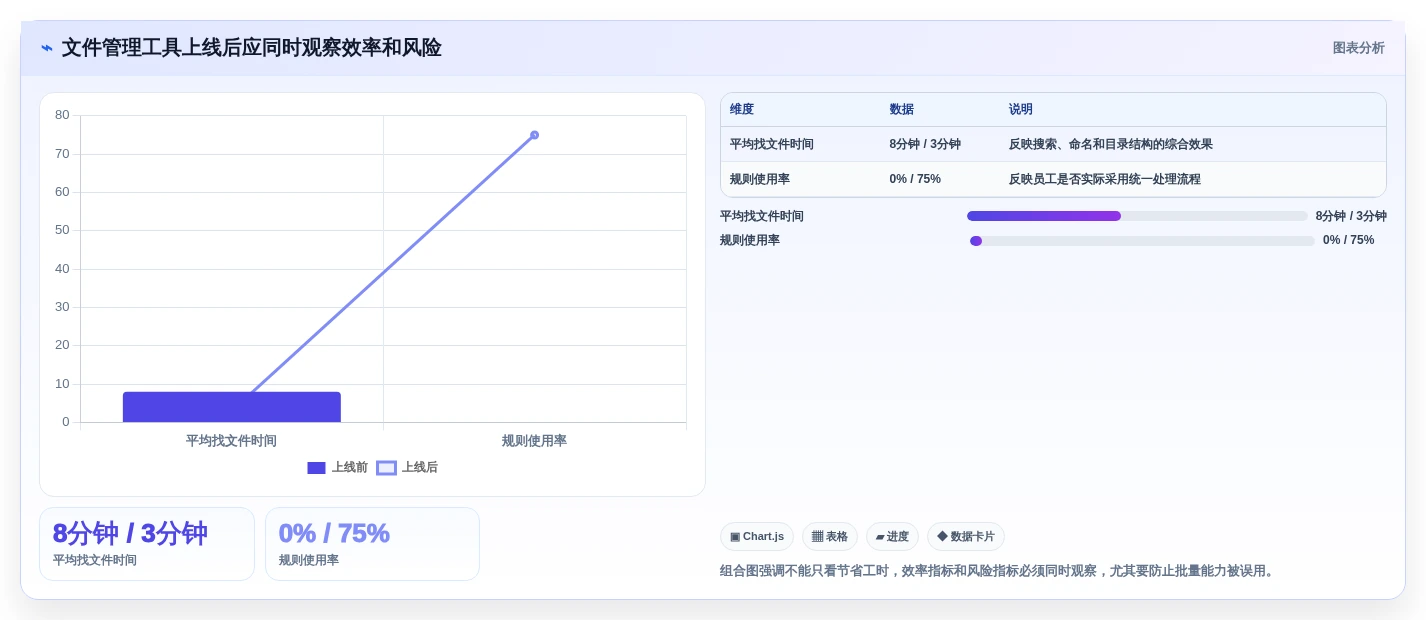The height and width of the screenshot is (620, 1426).
Task: Toggle the 上线后 legend swatch
Action: coord(386,468)
